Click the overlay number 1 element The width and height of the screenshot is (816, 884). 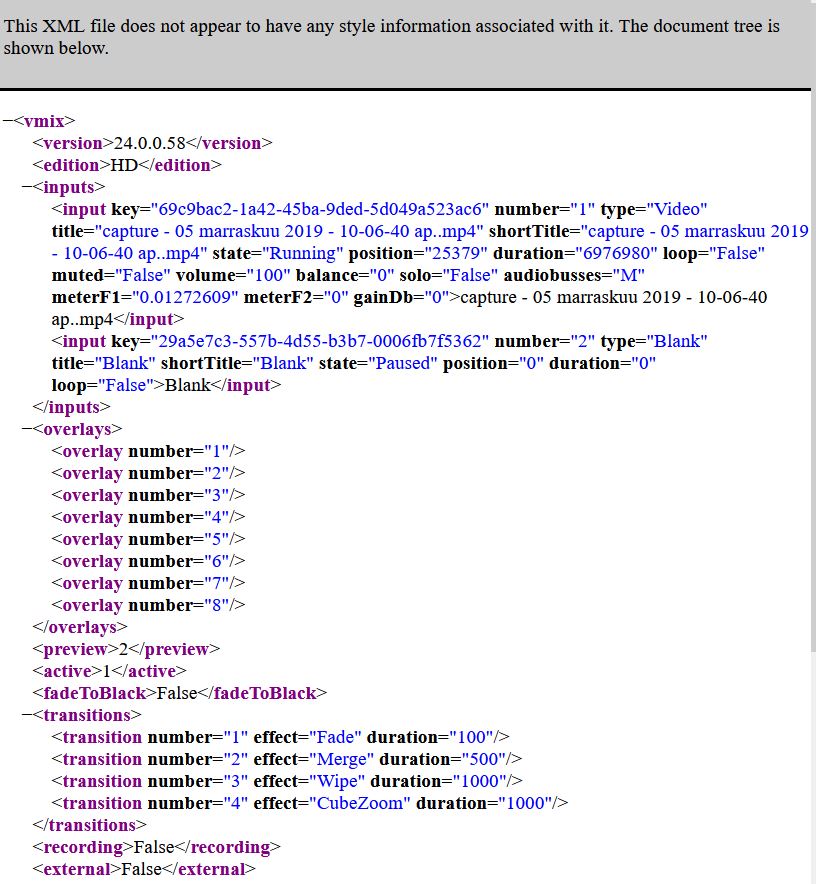coord(148,451)
